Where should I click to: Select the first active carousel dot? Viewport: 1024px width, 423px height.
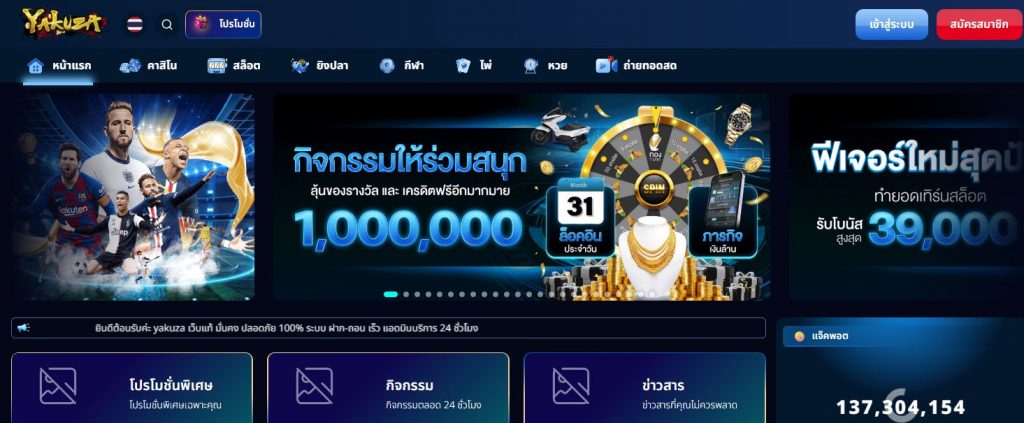pyautogui.click(x=391, y=294)
